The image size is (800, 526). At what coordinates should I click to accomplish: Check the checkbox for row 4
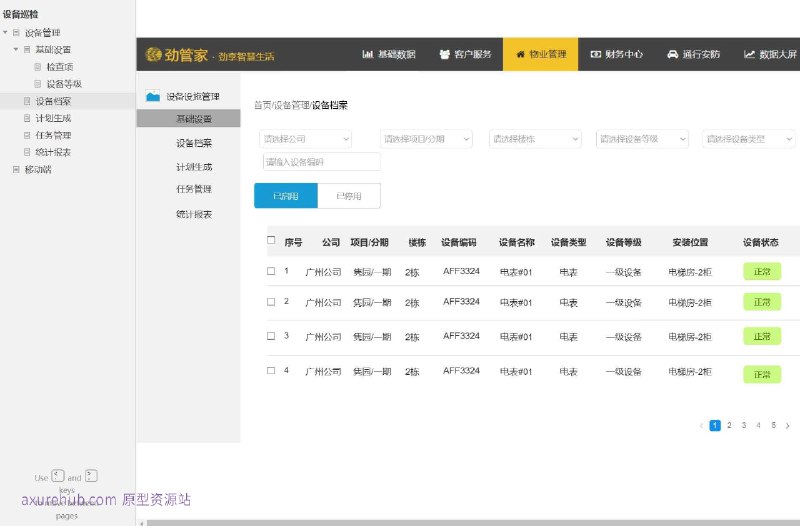(x=271, y=370)
